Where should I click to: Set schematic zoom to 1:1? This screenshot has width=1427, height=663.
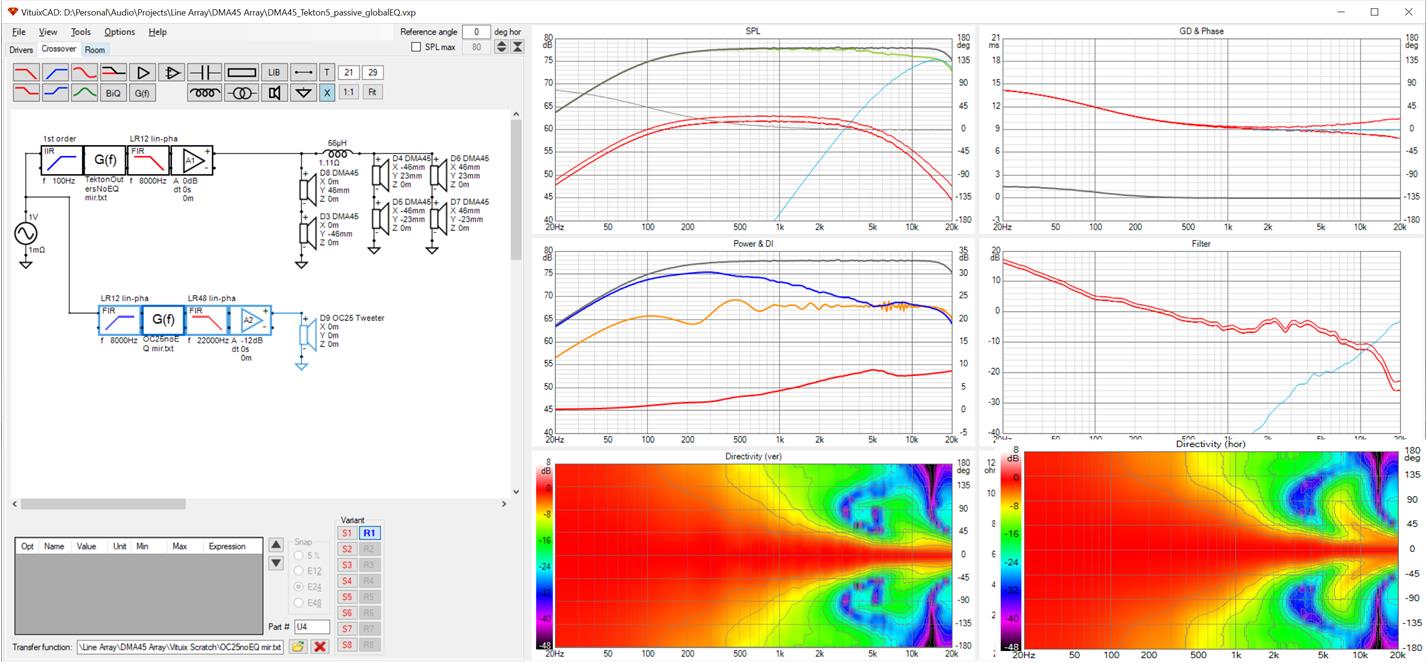[x=349, y=93]
